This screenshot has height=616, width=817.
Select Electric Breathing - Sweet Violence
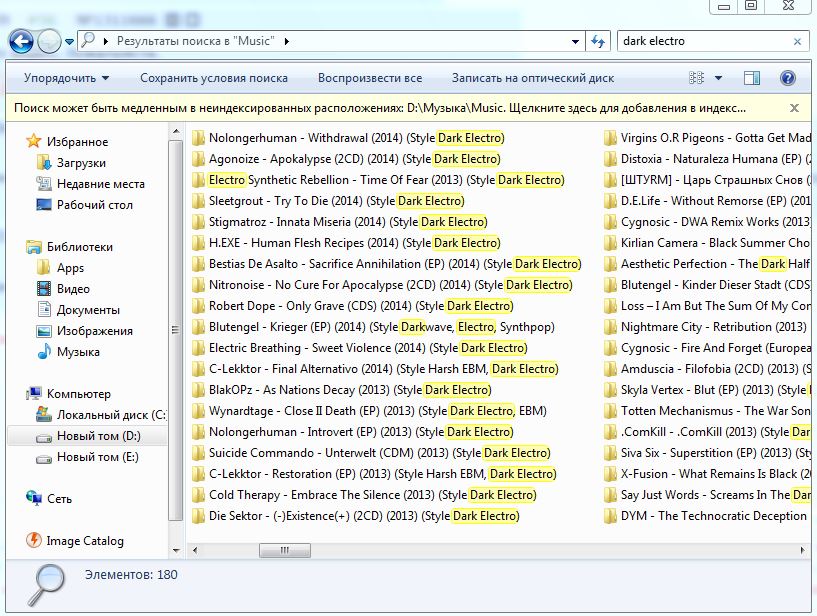[359, 348]
